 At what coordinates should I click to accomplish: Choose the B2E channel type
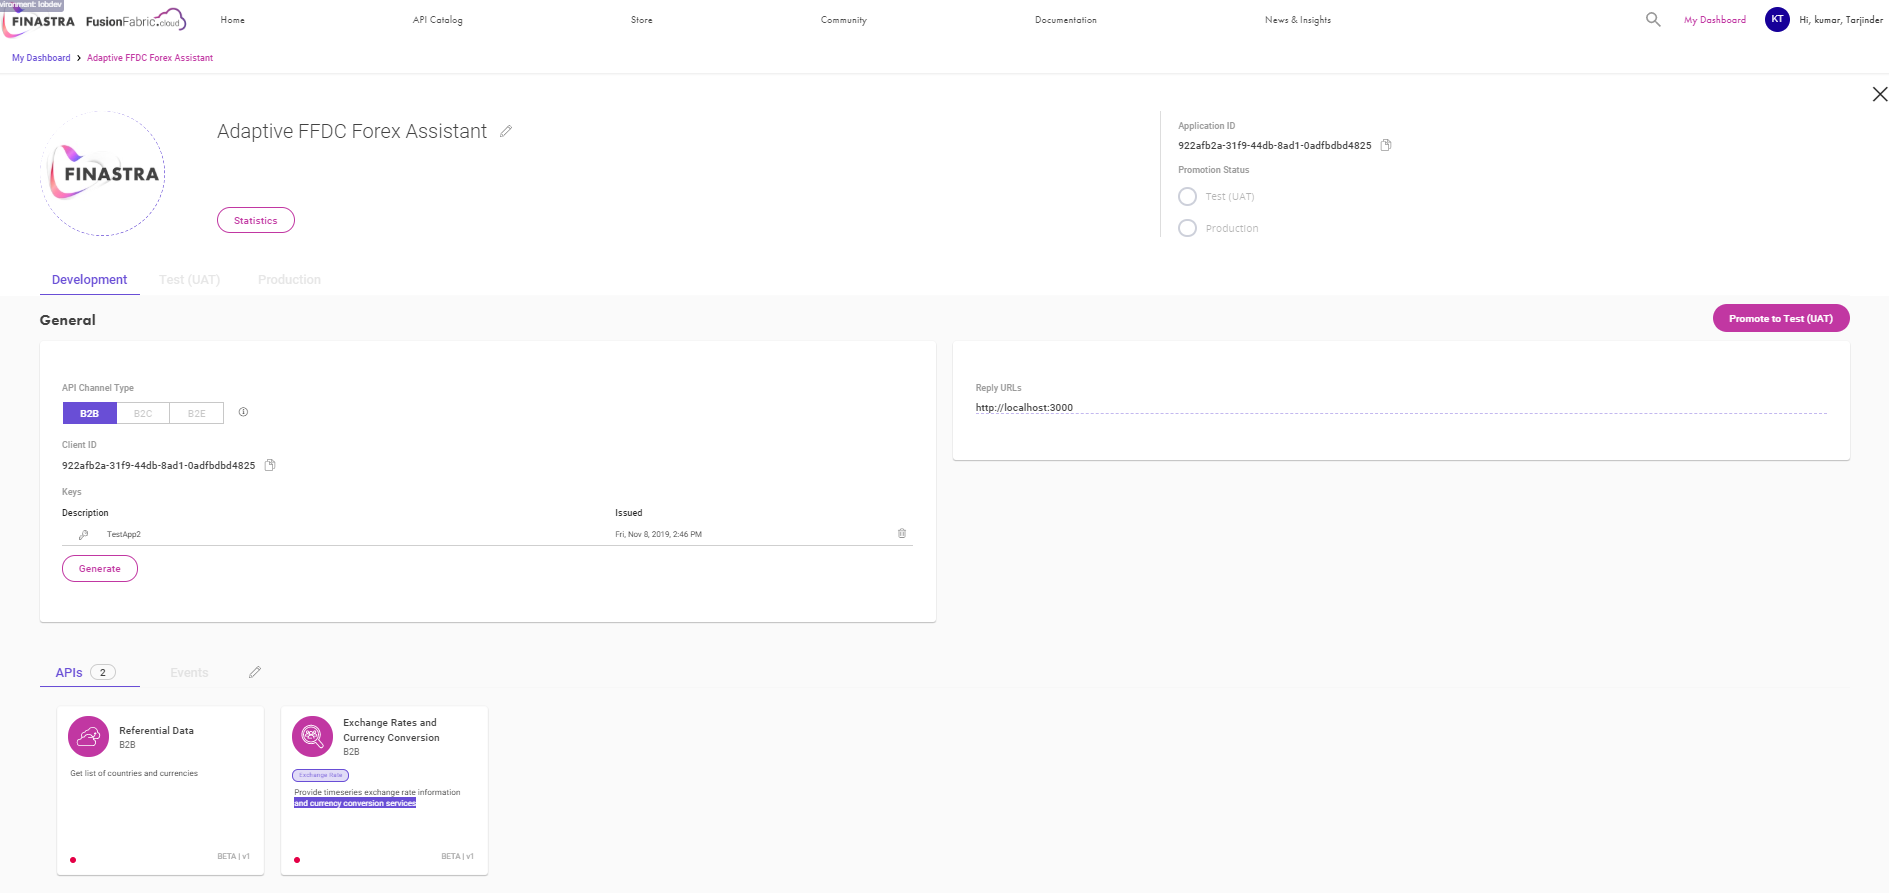click(x=197, y=413)
